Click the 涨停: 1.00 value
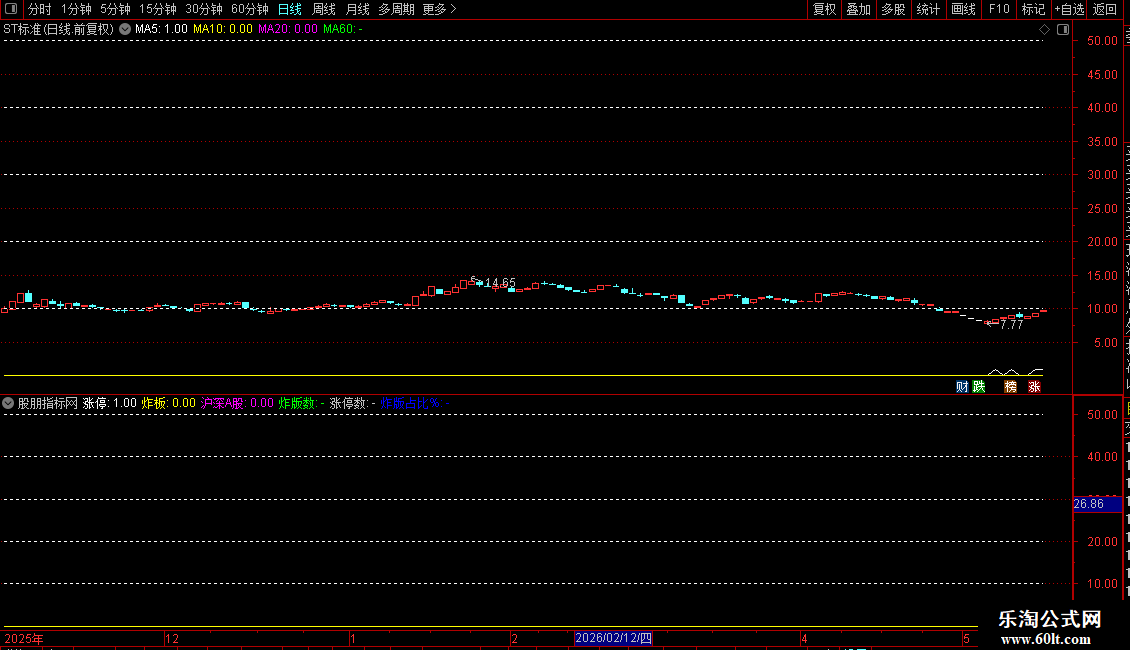 (110, 403)
